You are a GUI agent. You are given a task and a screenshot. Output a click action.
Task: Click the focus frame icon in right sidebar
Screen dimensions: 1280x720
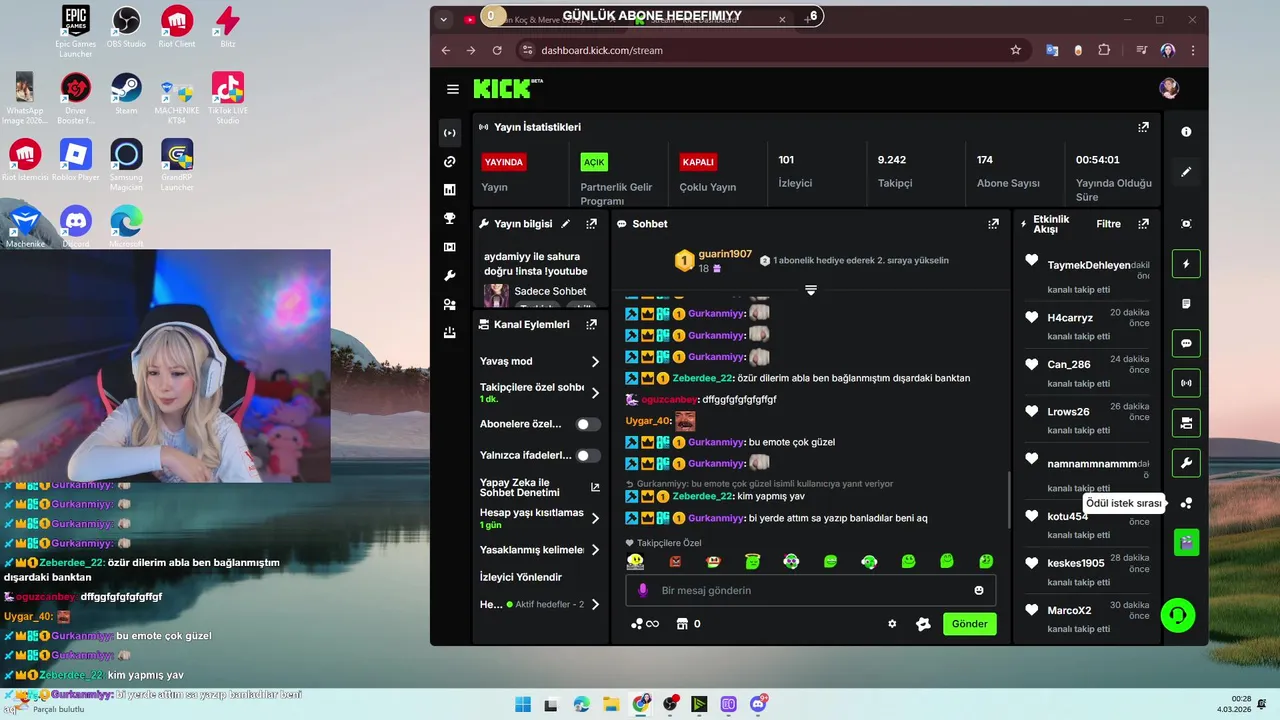tap(1186, 224)
